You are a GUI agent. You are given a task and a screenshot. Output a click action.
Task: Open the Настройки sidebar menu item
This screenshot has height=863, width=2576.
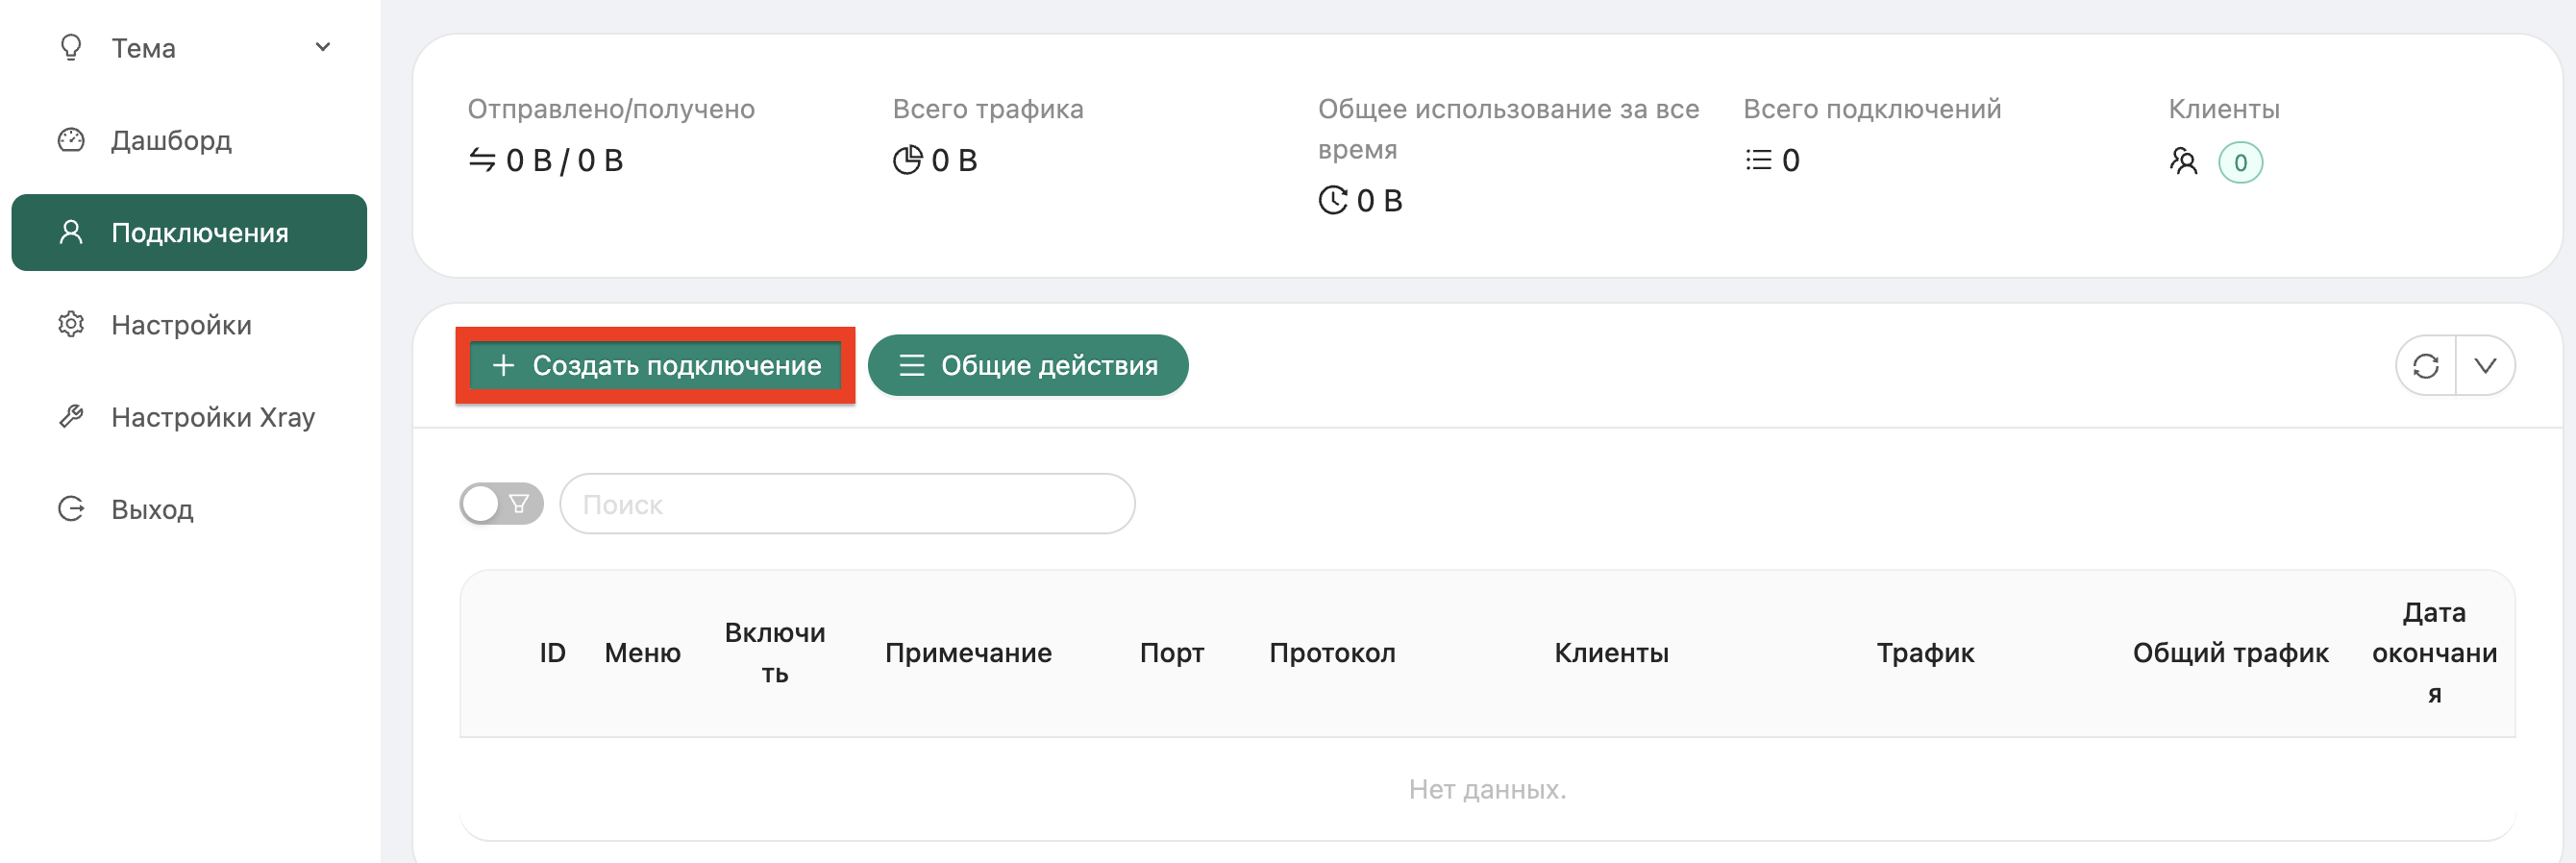[180, 324]
